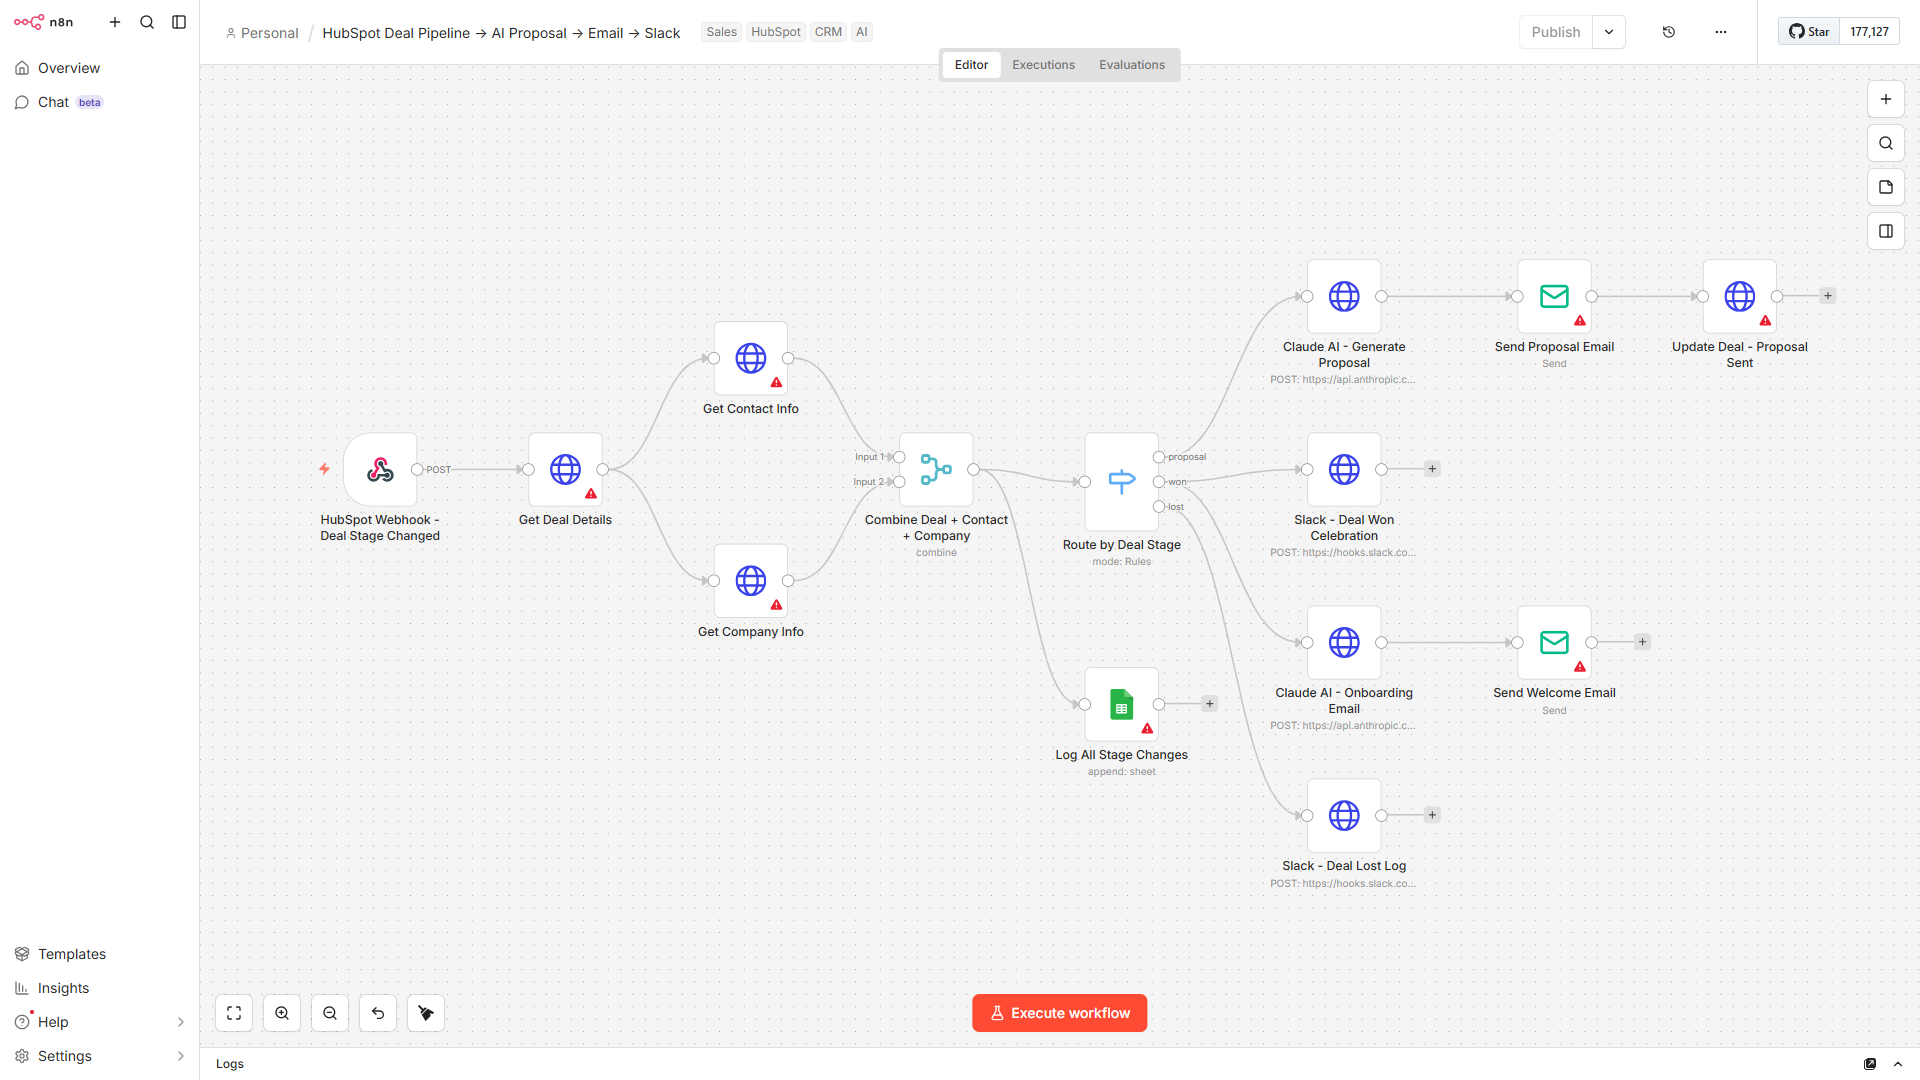Switch to the Evaluations tab

(x=1131, y=64)
